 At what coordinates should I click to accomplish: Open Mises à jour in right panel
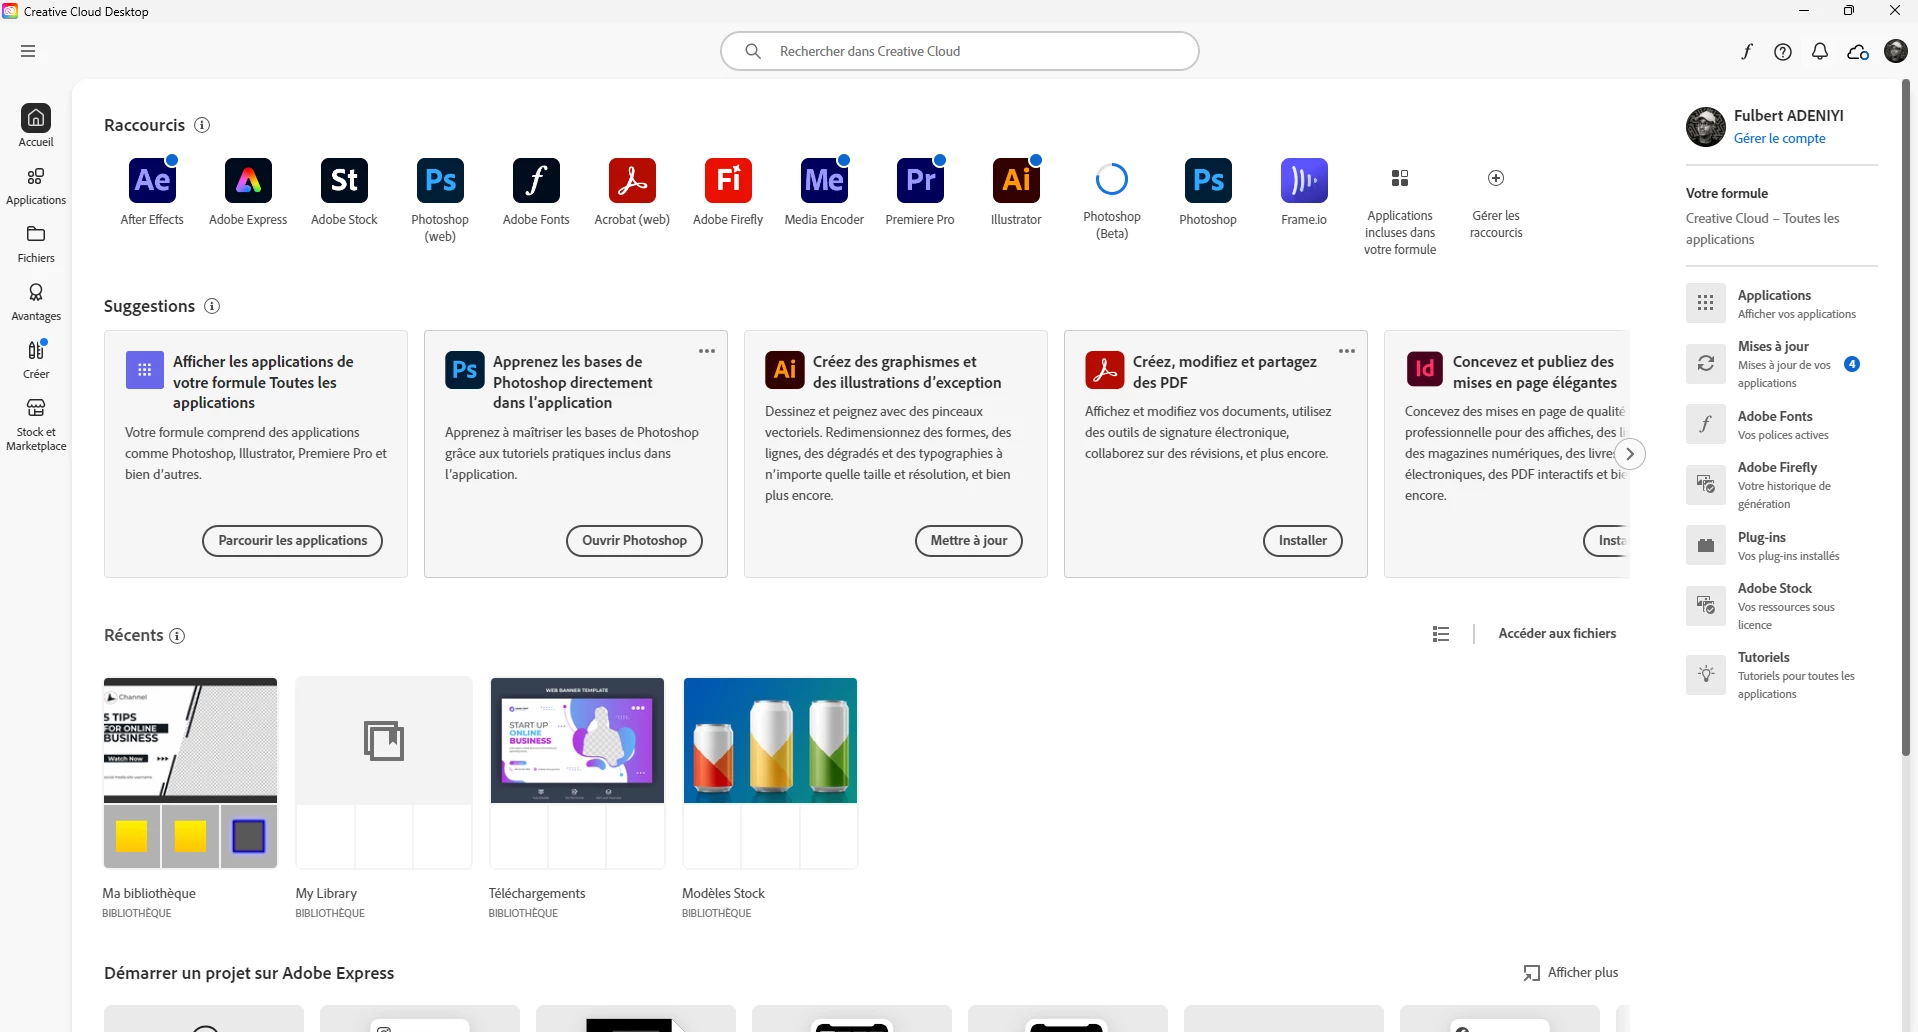click(x=1781, y=364)
